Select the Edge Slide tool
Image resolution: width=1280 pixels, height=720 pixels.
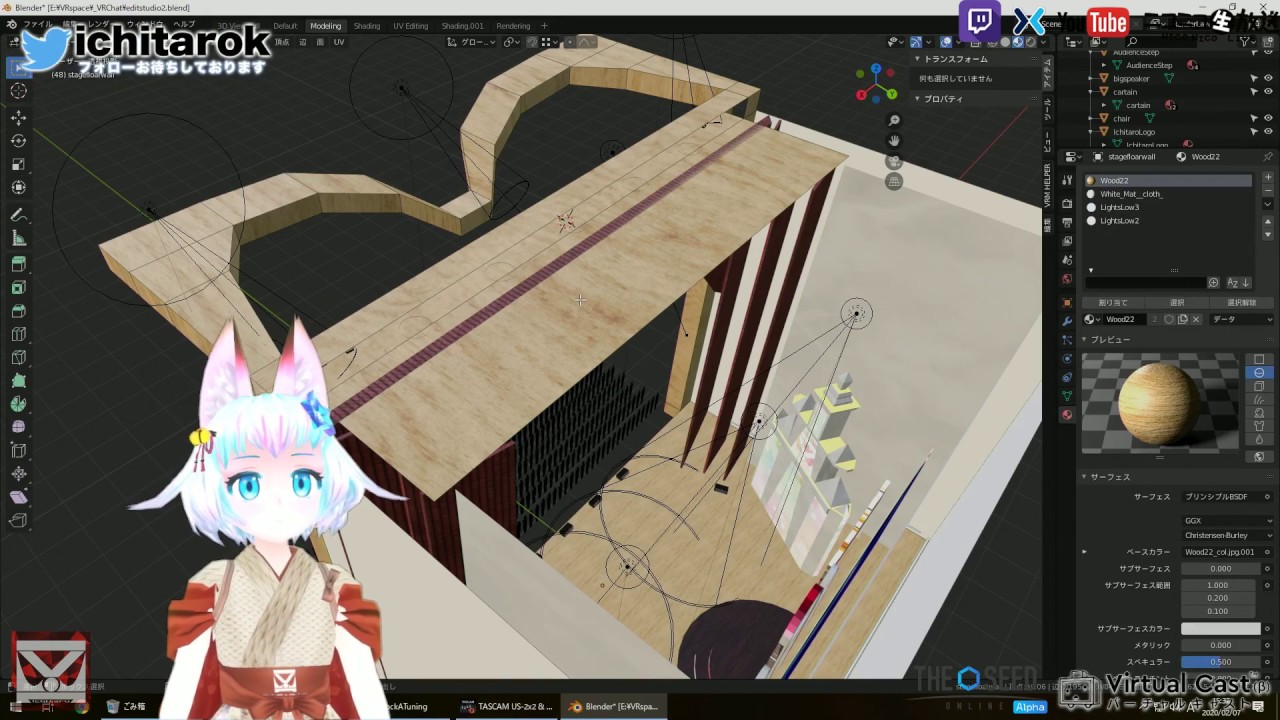(x=18, y=451)
